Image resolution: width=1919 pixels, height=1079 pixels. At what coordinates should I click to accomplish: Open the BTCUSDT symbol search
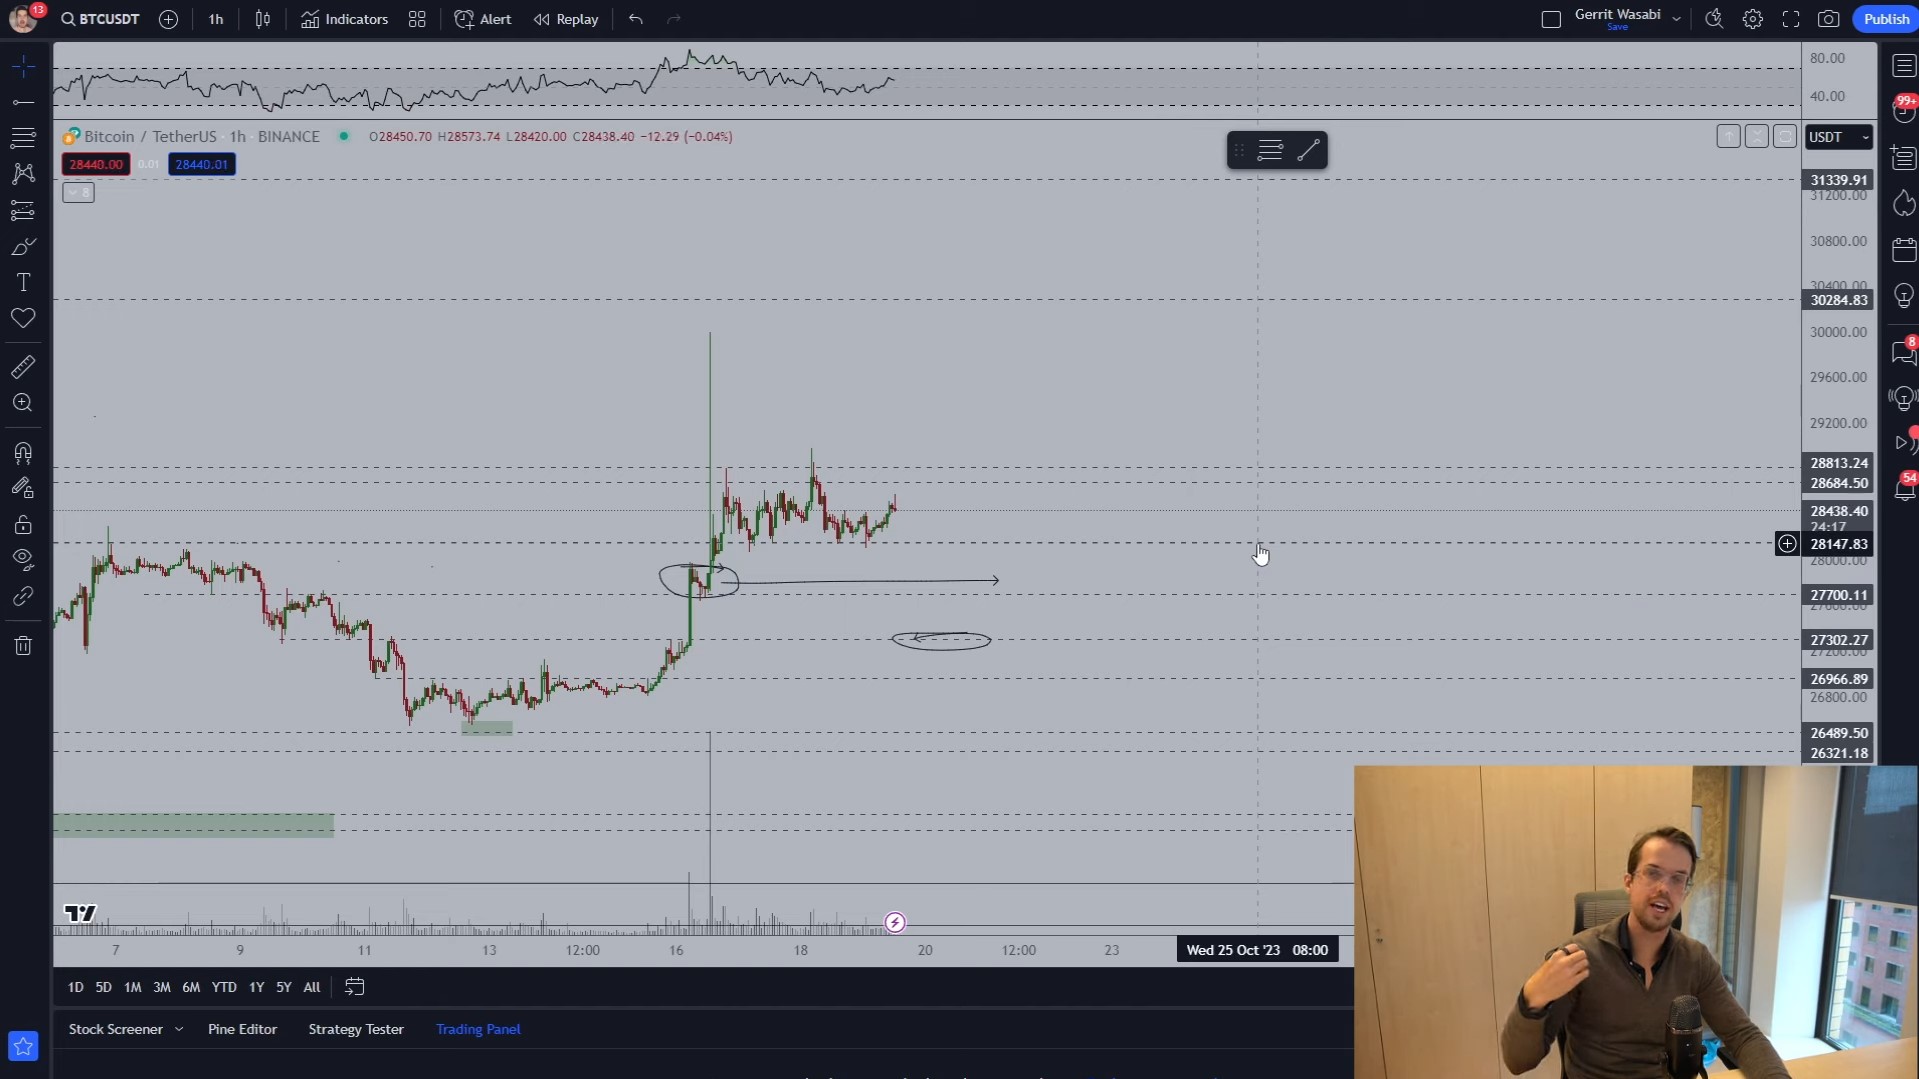100,19
